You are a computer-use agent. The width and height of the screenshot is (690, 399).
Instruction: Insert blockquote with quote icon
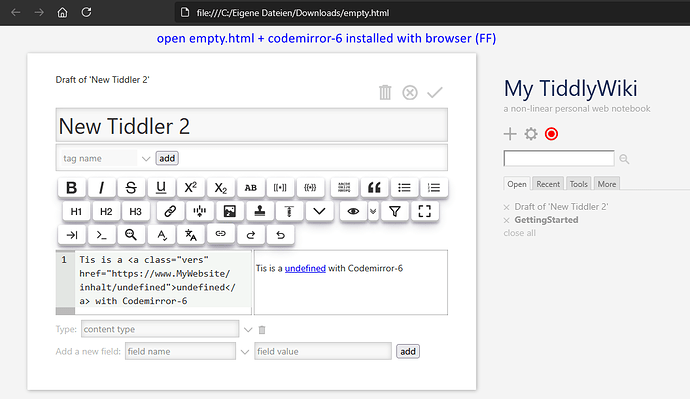tap(374, 188)
